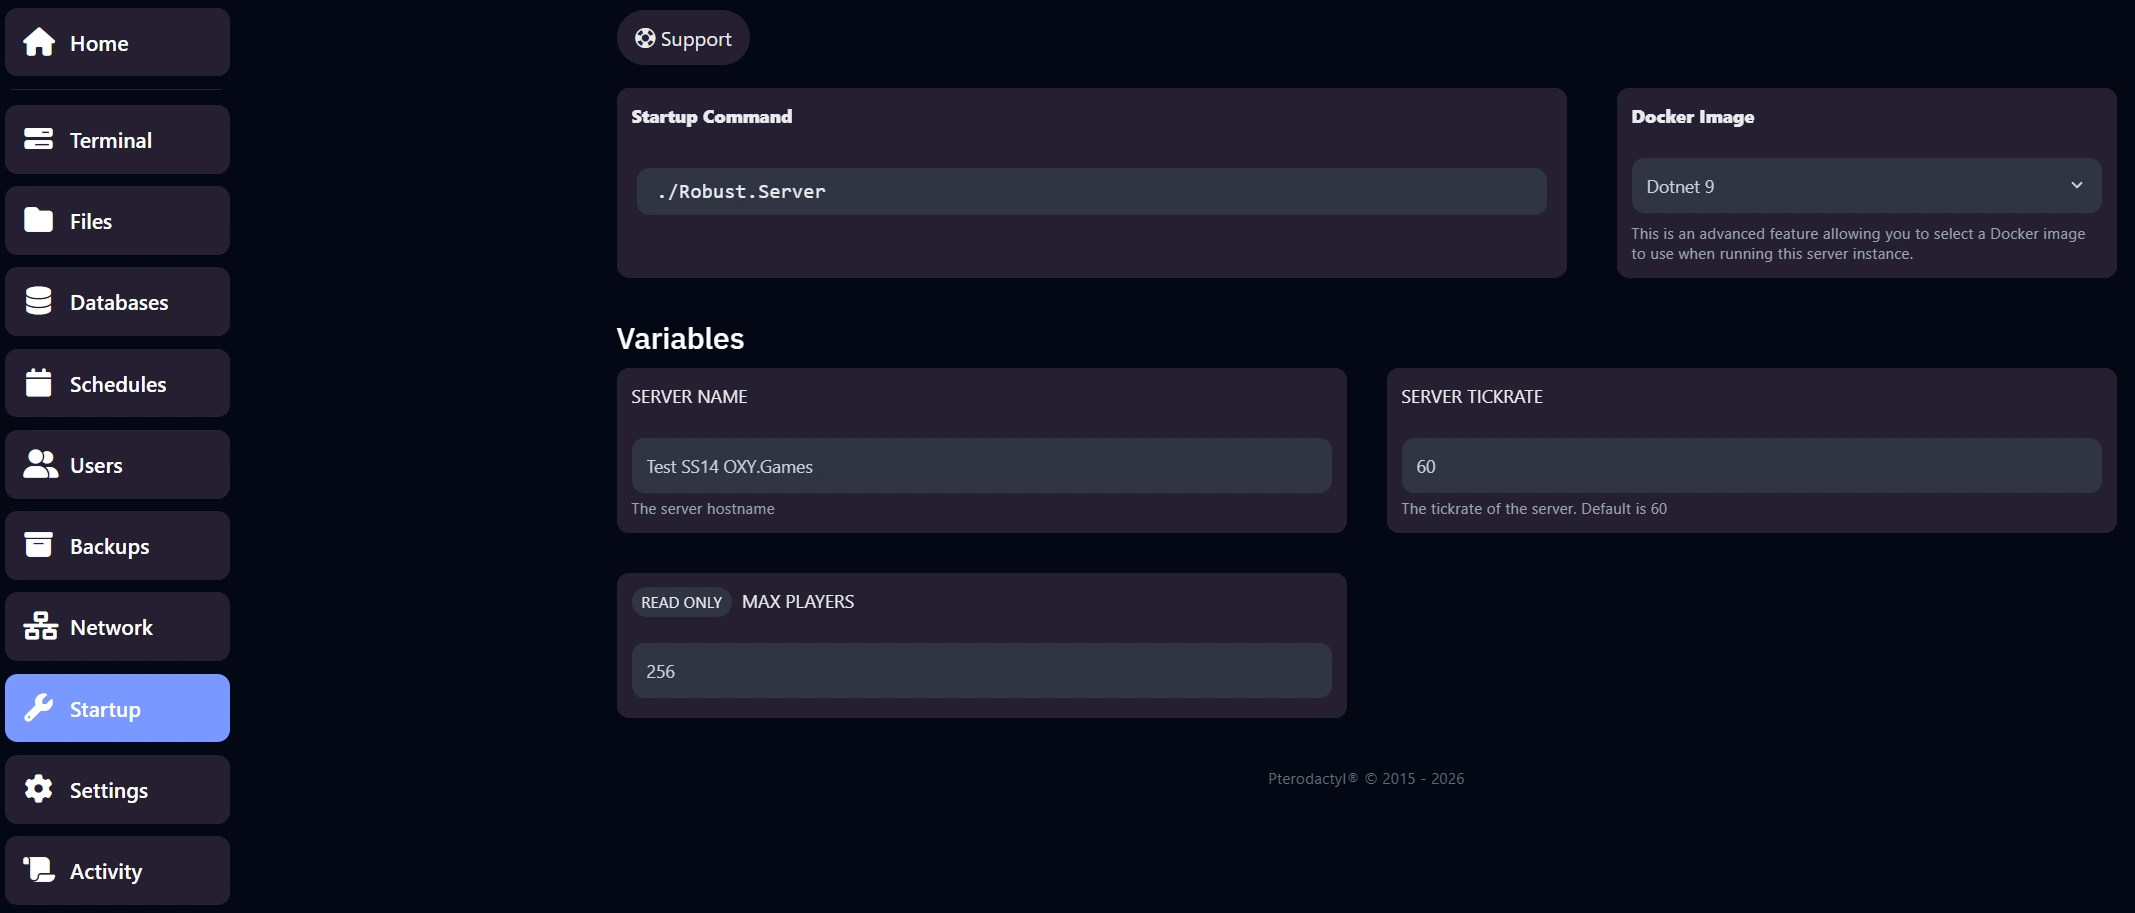Open the Terminal icon
Screen dimensions: 2135x913
click(39, 139)
